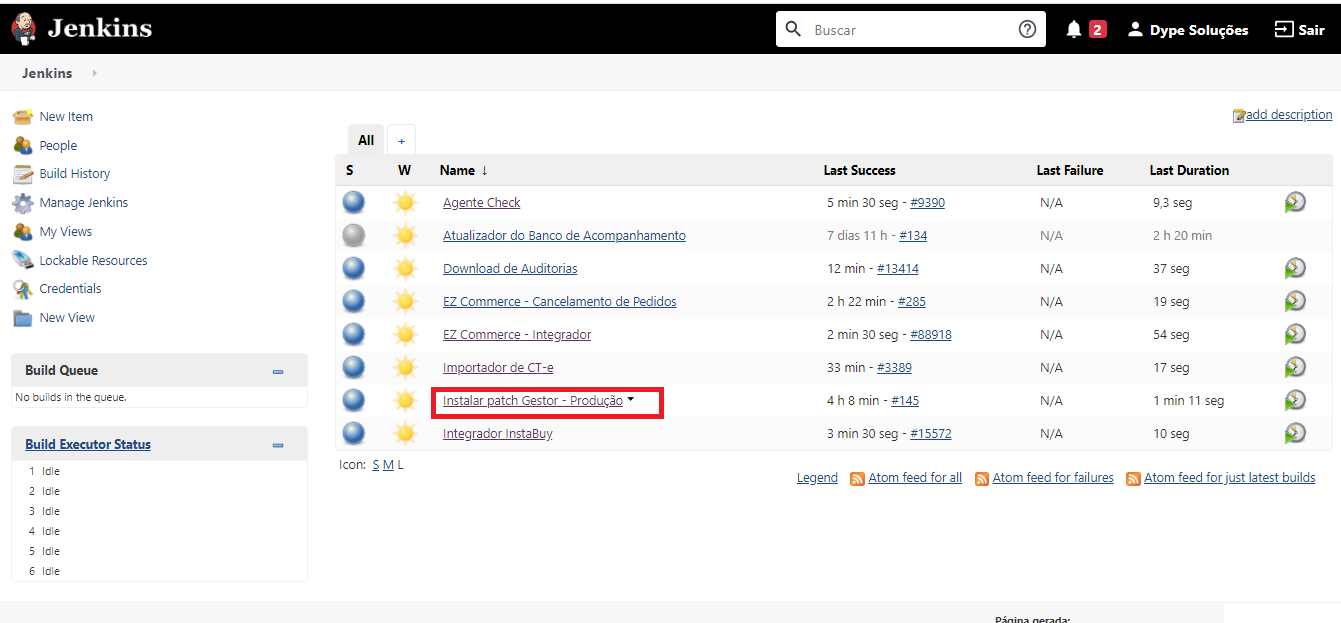The width and height of the screenshot is (1341, 623).
Task: Schedule build for EZ Commerce - Cancelamento de Pedidos
Action: (x=1295, y=301)
